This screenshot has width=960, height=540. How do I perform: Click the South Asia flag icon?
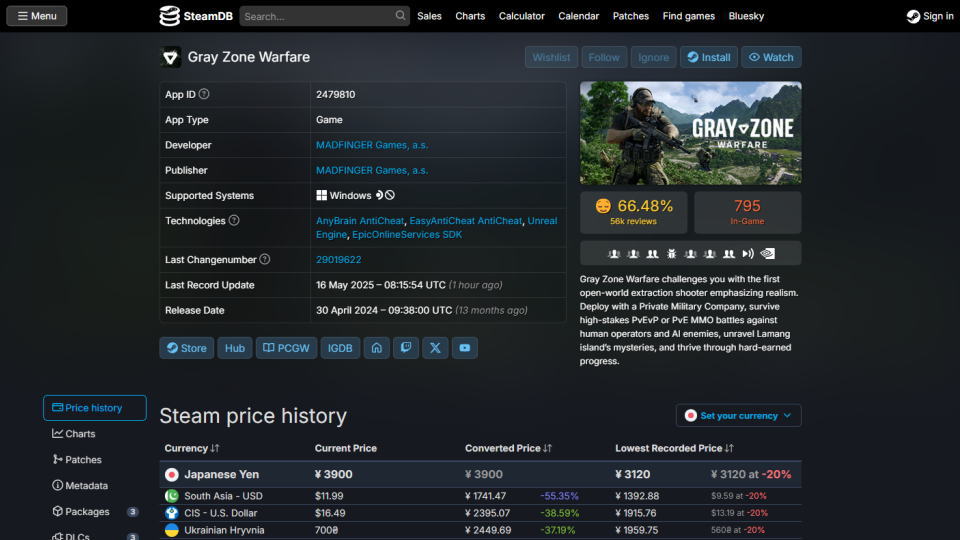(171, 496)
